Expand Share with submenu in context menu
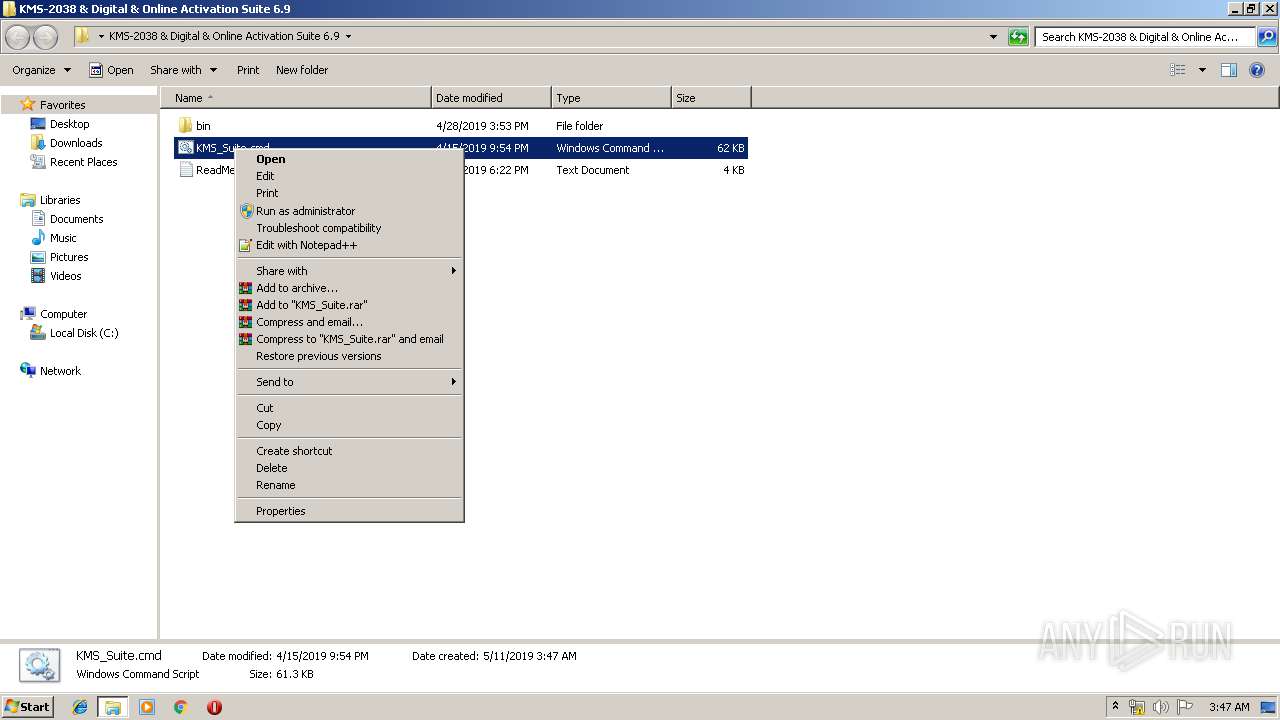1280x720 pixels. (x=349, y=271)
